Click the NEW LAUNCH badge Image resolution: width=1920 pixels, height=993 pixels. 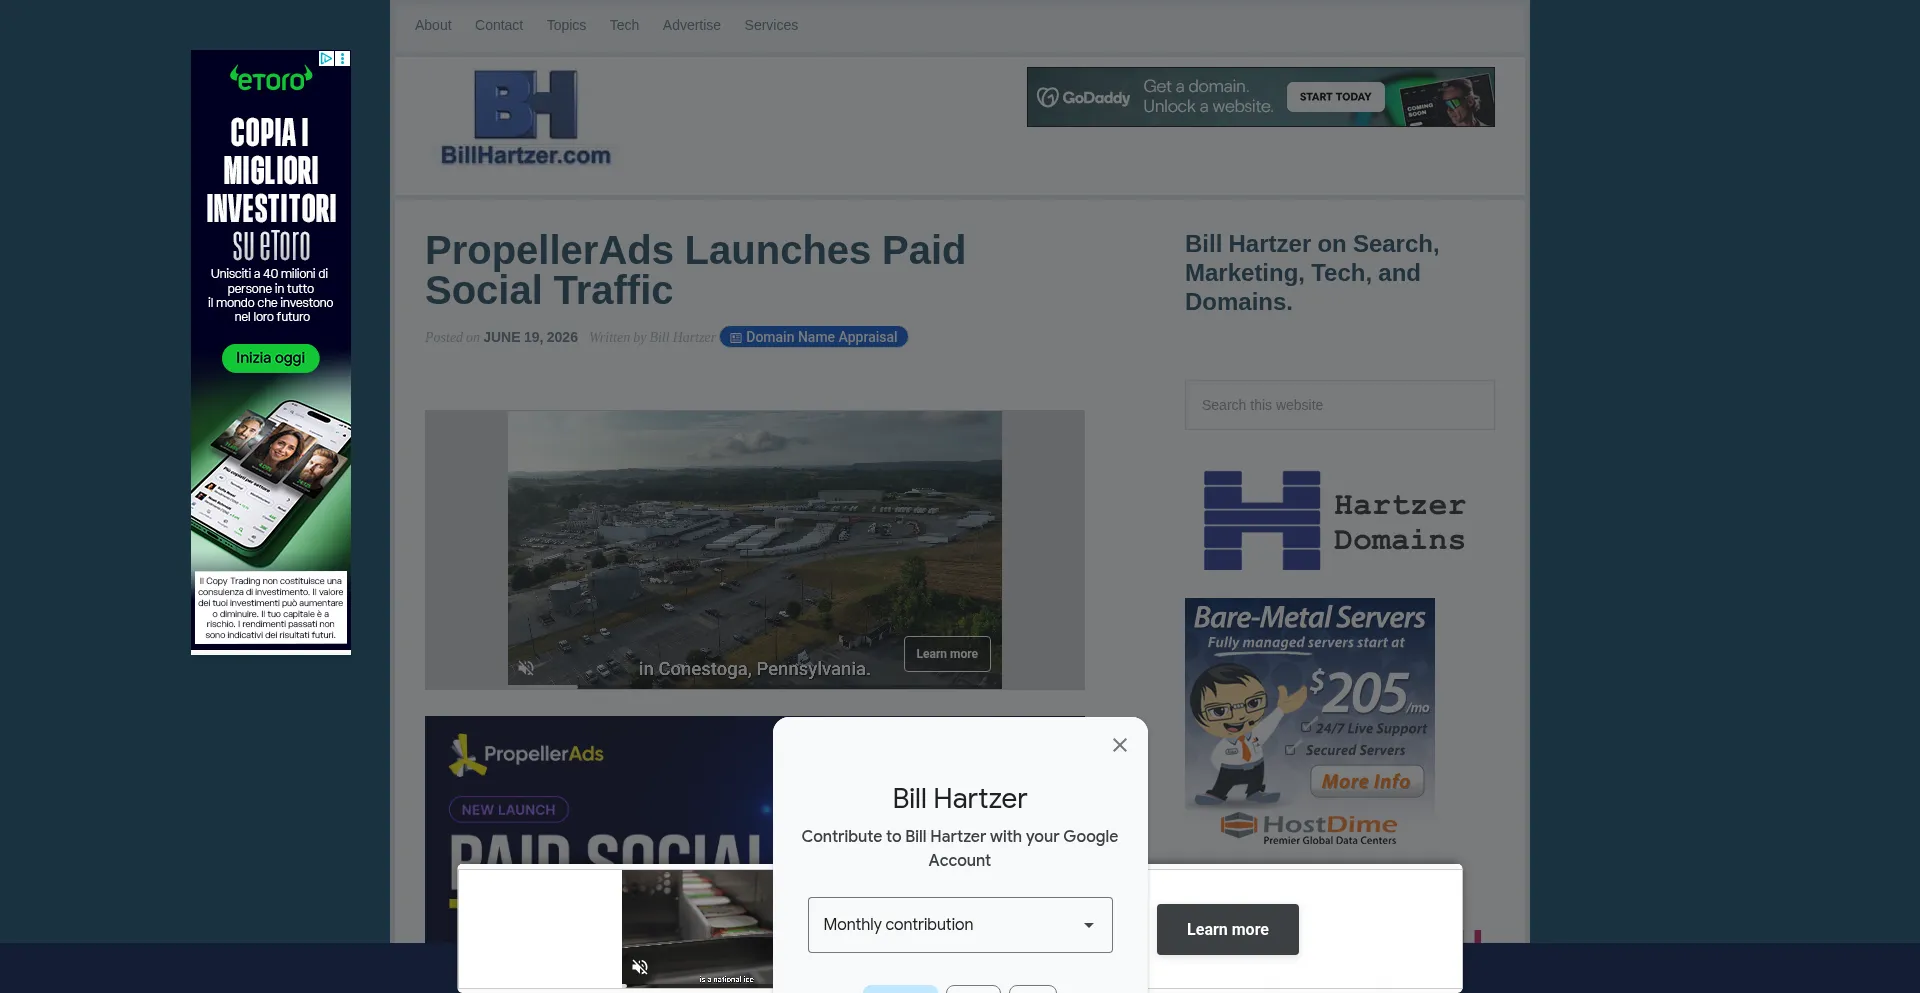click(508, 810)
